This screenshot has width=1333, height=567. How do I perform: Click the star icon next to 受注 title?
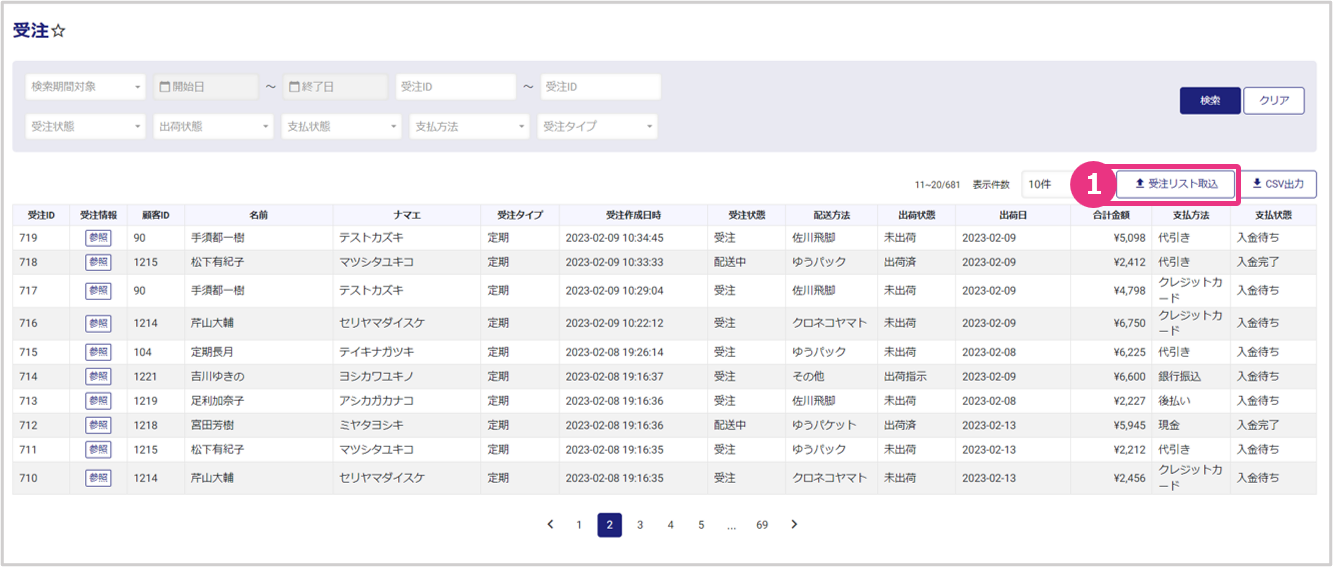coord(58,31)
